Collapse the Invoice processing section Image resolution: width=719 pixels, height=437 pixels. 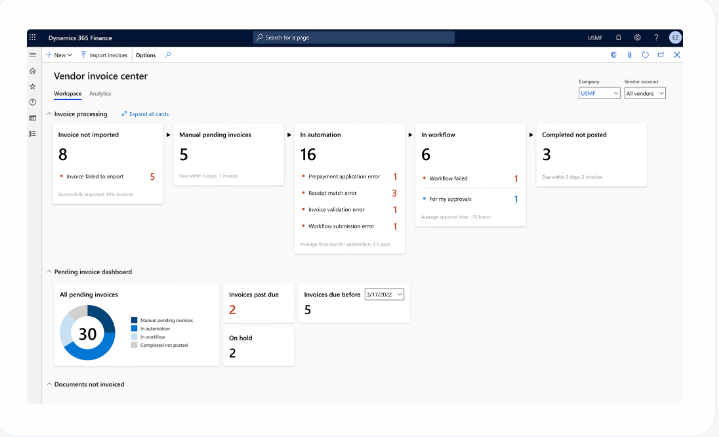click(x=49, y=114)
